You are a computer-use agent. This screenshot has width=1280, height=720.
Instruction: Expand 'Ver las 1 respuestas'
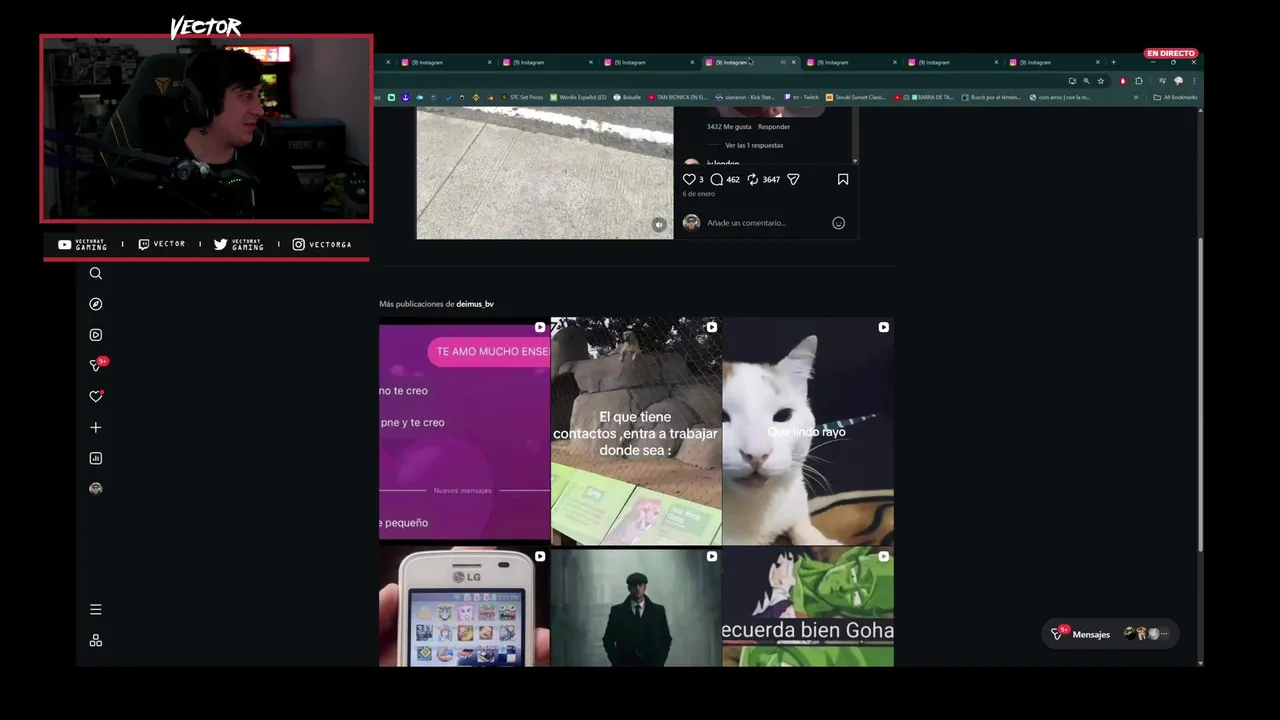[754, 145]
